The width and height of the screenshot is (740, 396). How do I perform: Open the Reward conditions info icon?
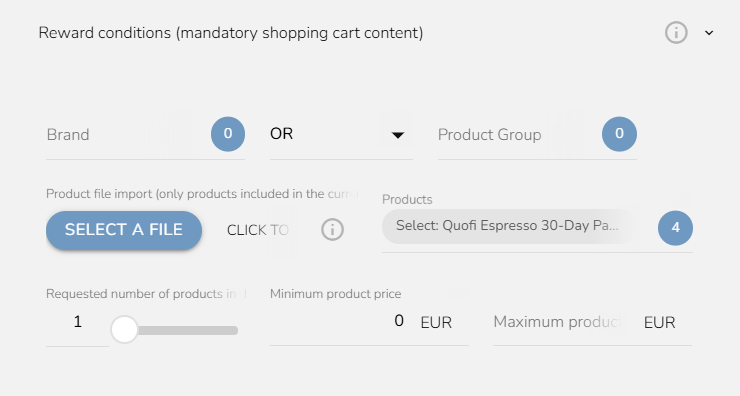[x=676, y=33]
